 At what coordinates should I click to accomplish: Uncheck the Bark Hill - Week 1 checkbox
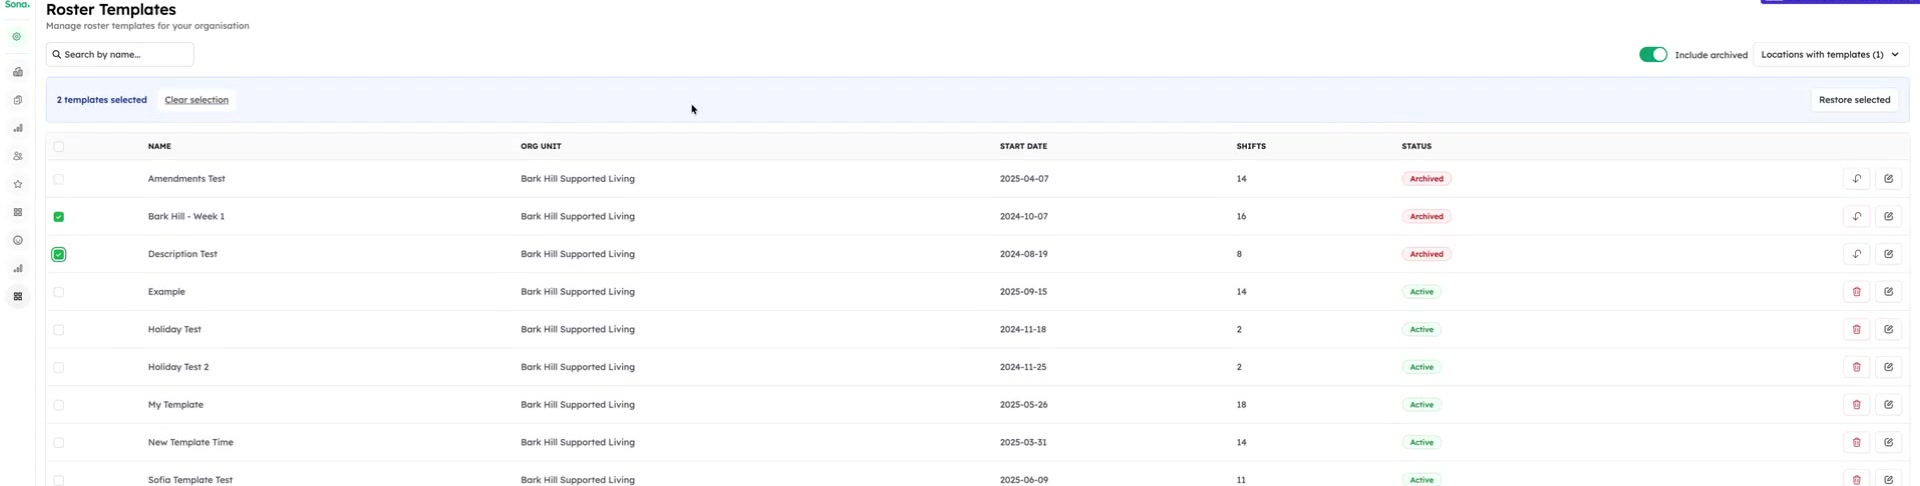[59, 217]
